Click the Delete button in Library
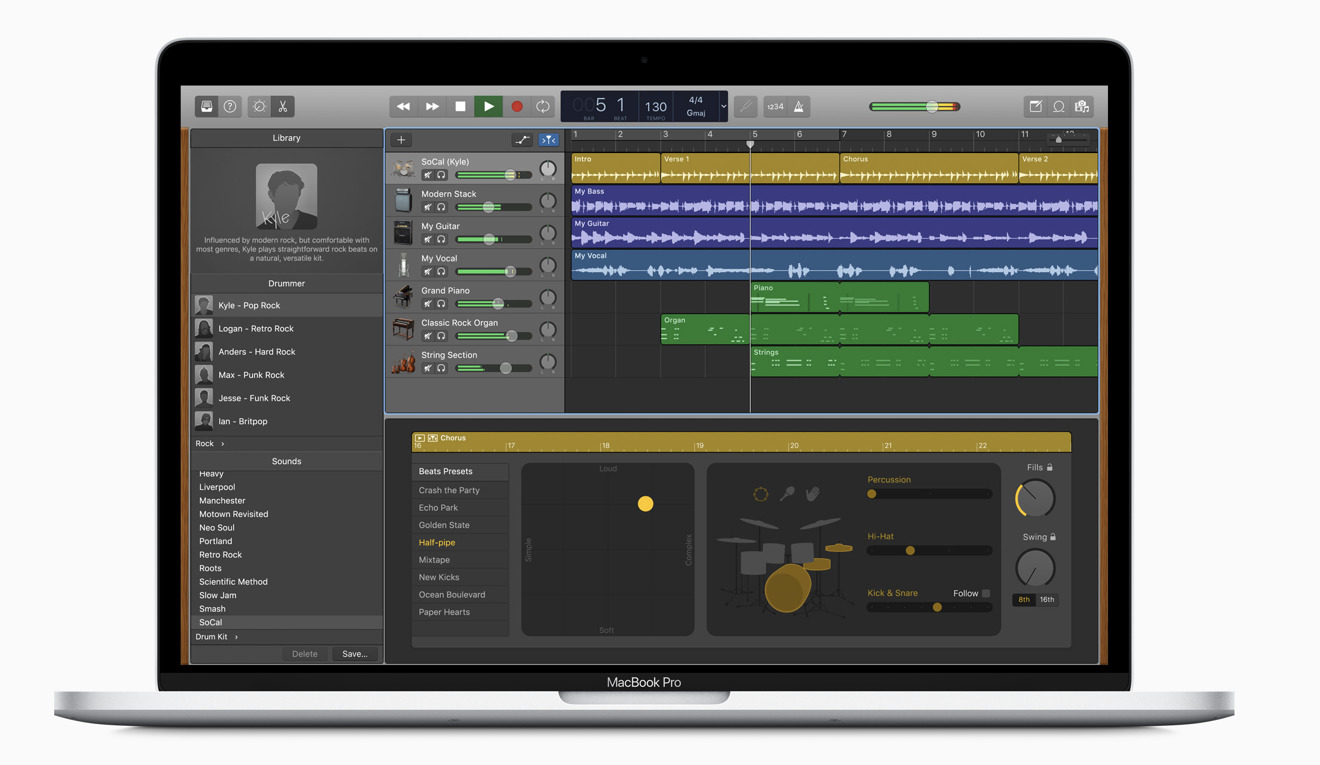The image size is (1320, 765). pyautogui.click(x=305, y=654)
